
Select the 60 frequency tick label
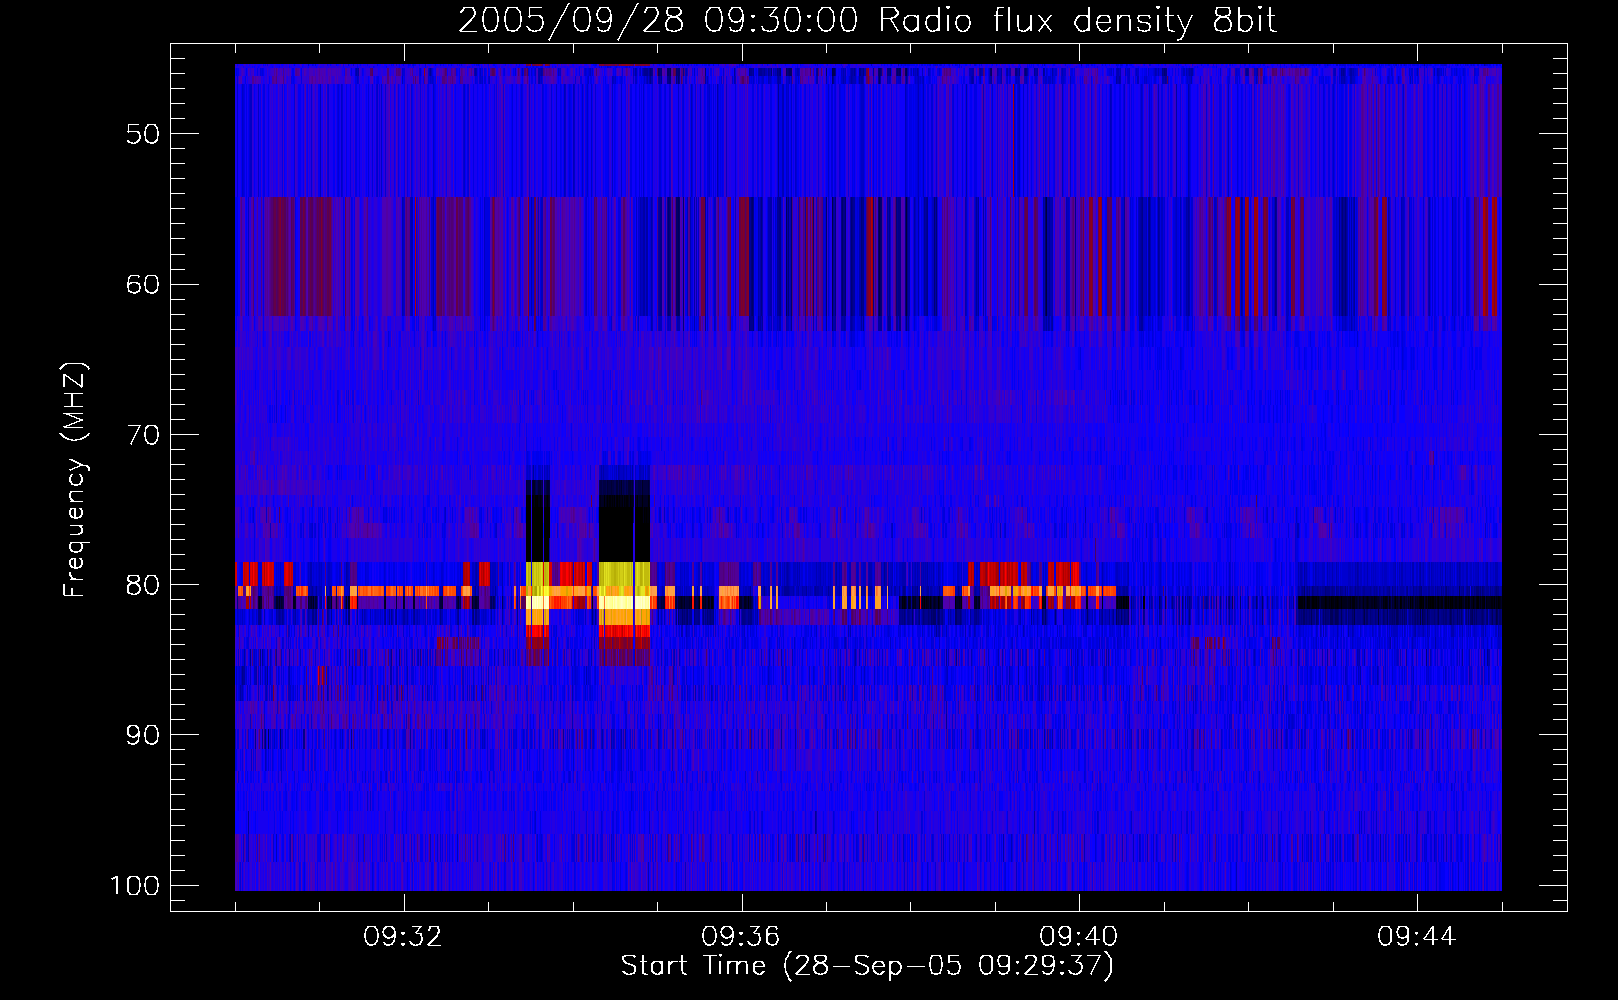click(143, 284)
